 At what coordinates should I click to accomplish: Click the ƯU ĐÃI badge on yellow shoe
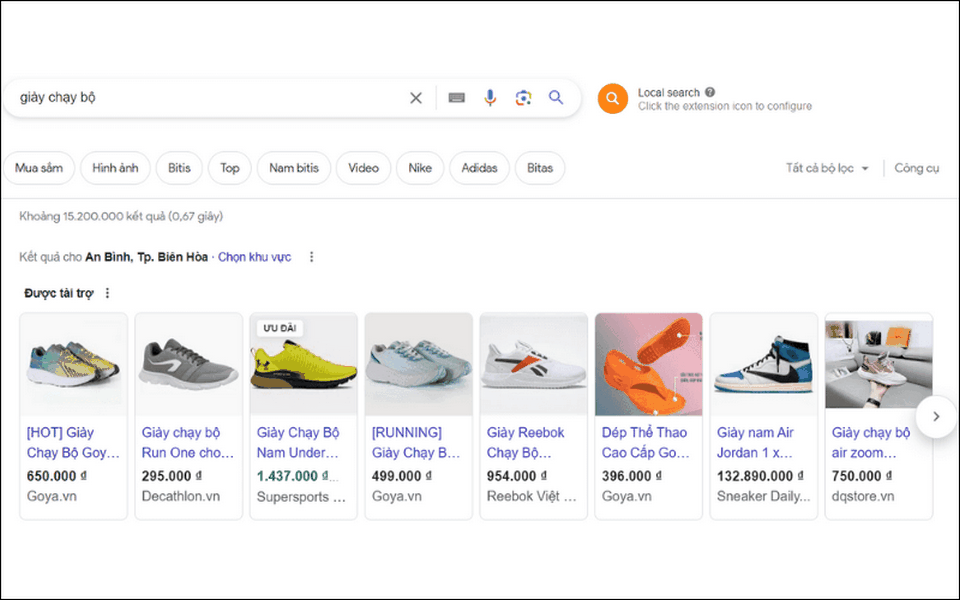tap(280, 328)
